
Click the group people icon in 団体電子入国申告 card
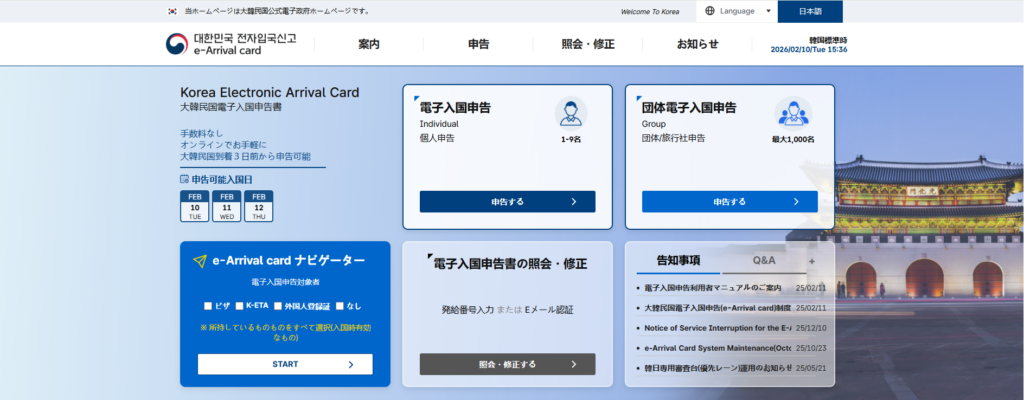coord(793,113)
